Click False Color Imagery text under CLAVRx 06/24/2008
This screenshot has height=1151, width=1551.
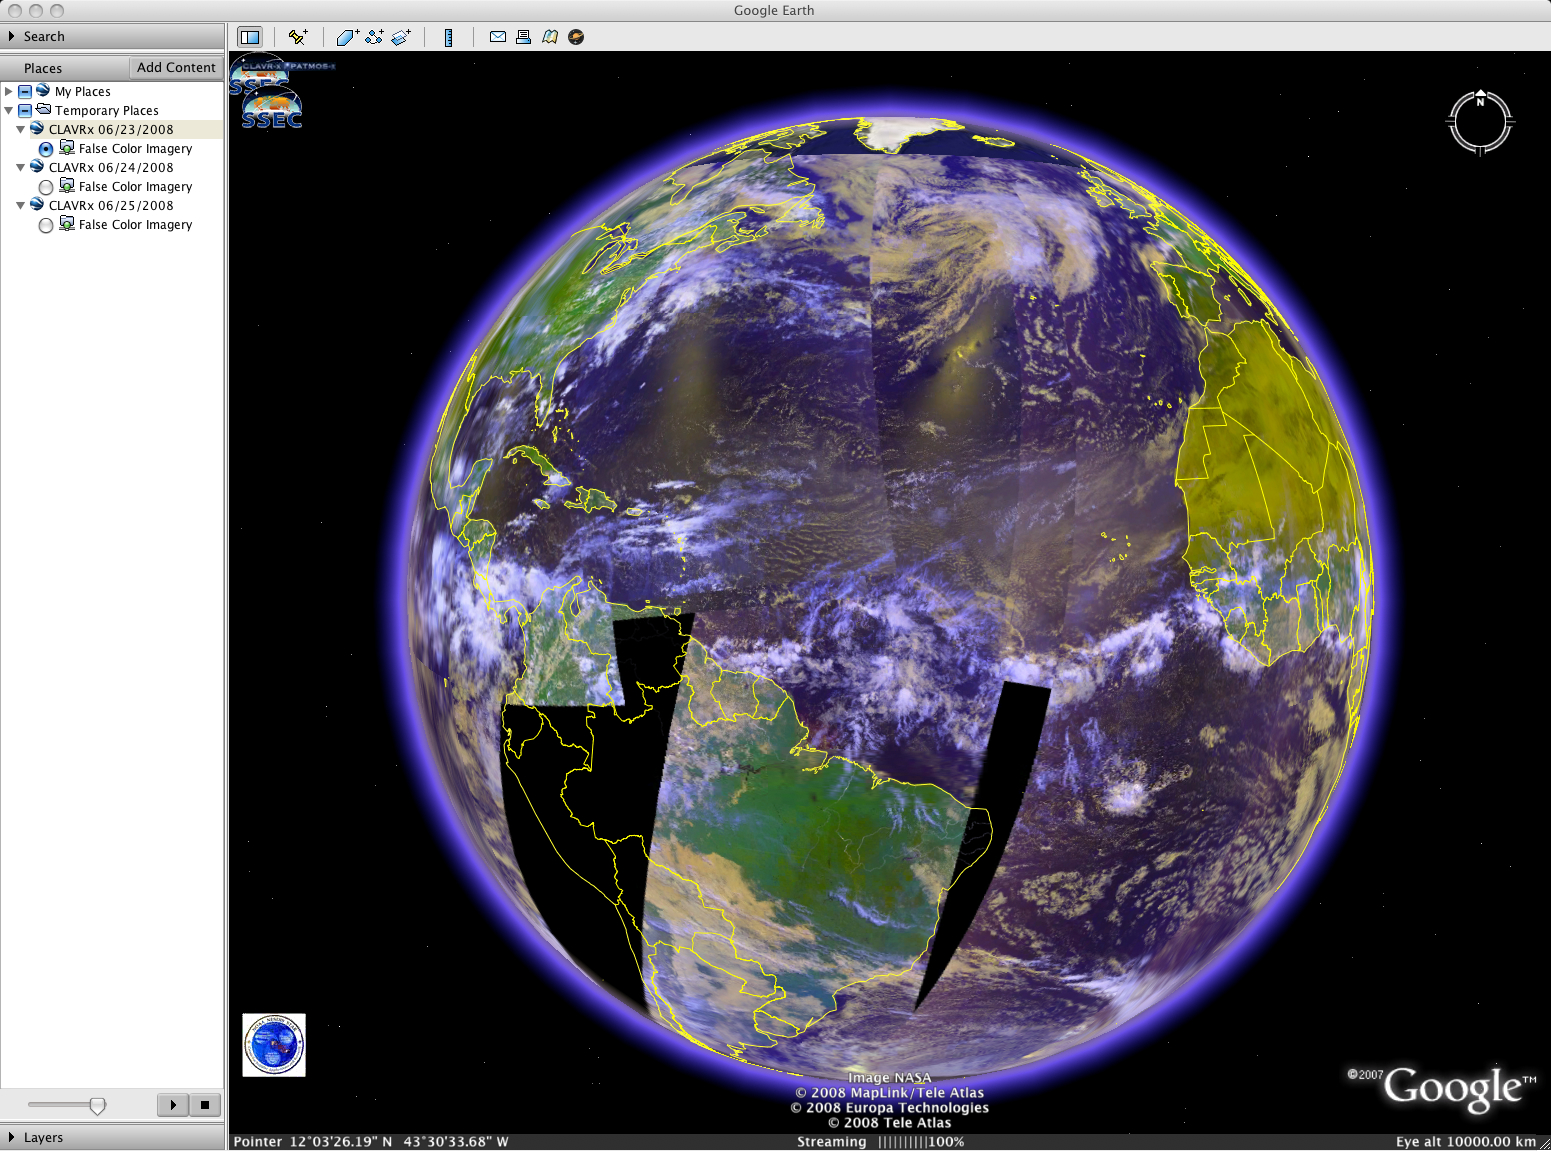point(136,186)
